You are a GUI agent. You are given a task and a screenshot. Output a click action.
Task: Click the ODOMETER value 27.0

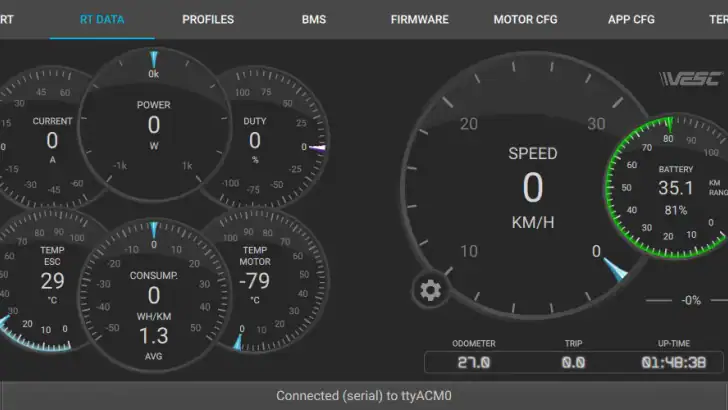(474, 363)
